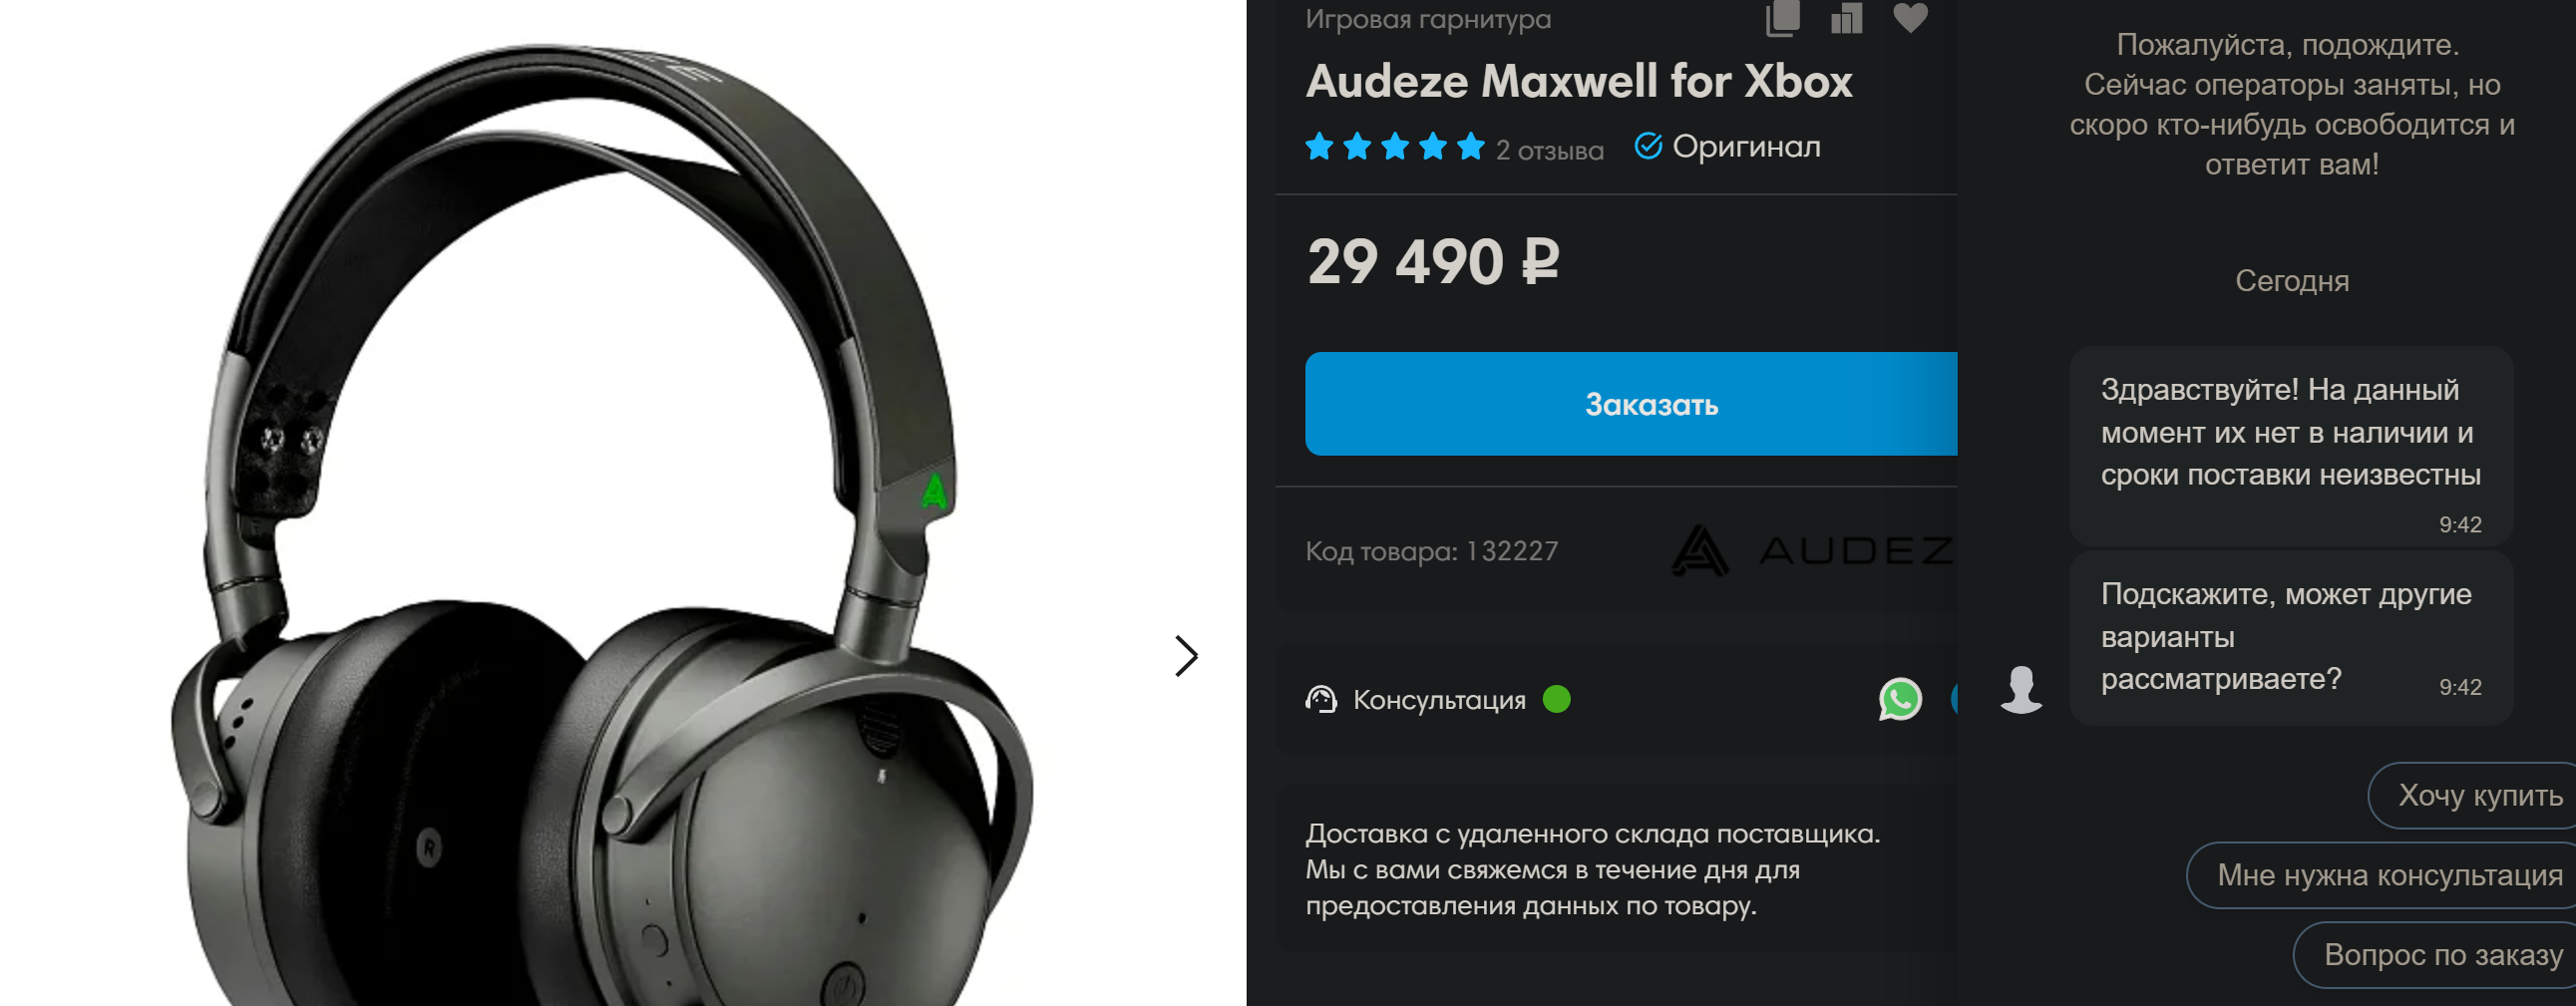Choose the Хочу купить quick reply
This screenshot has height=1006, width=2576.
[2472, 795]
